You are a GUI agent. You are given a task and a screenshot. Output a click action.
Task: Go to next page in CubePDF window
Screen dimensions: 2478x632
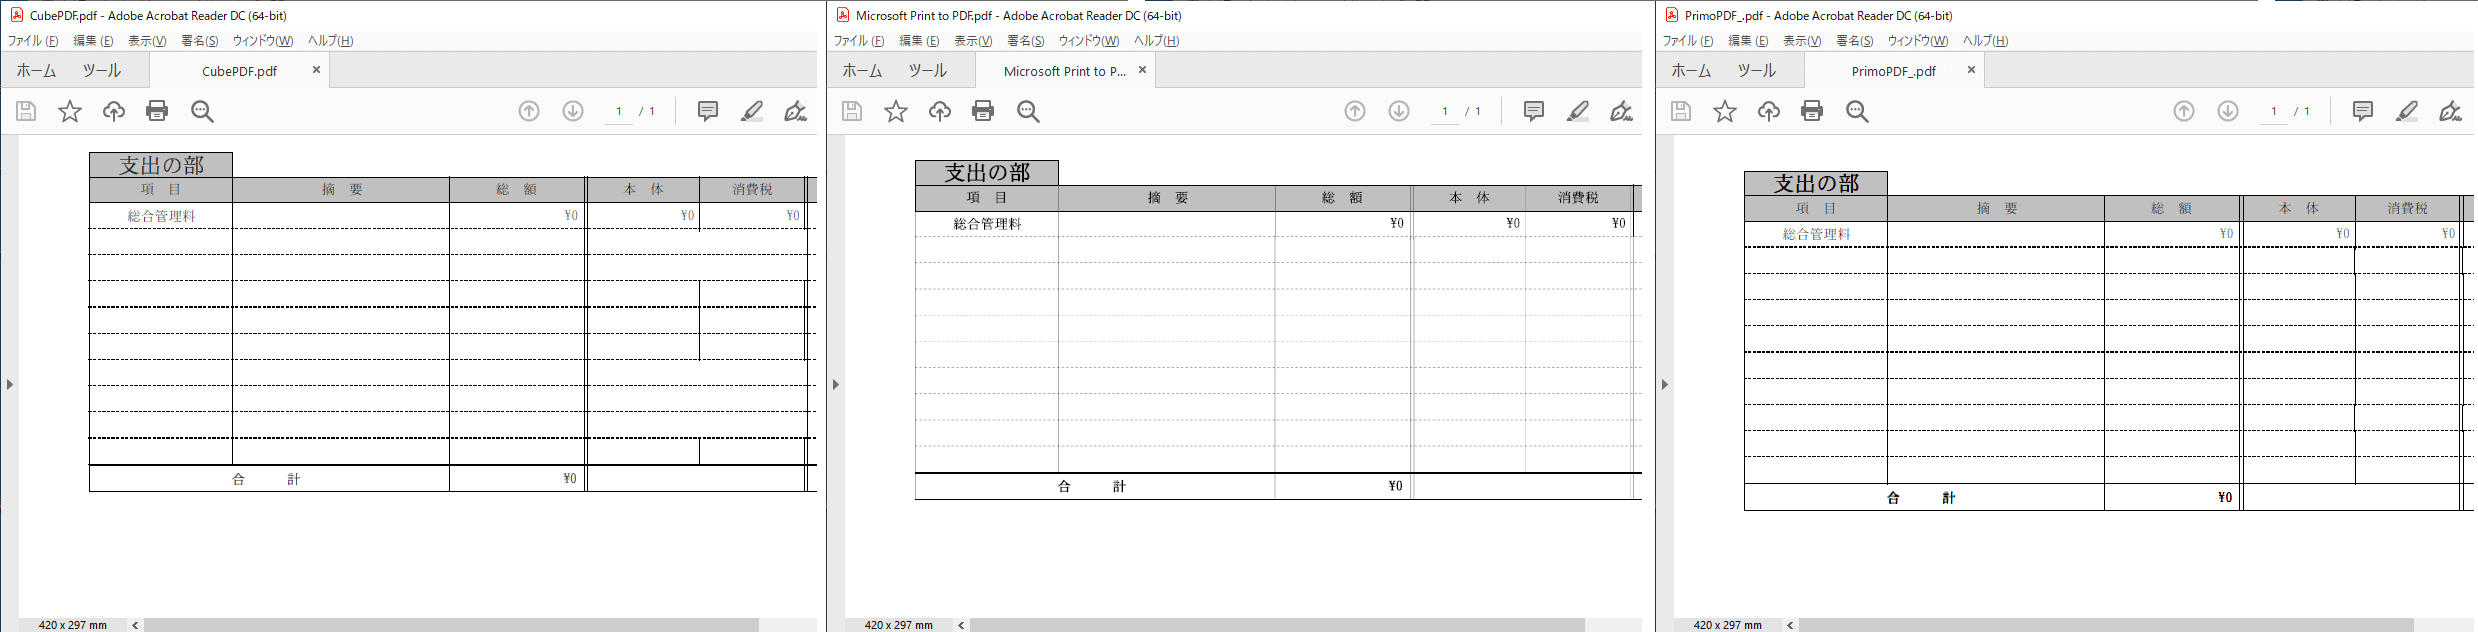point(573,111)
